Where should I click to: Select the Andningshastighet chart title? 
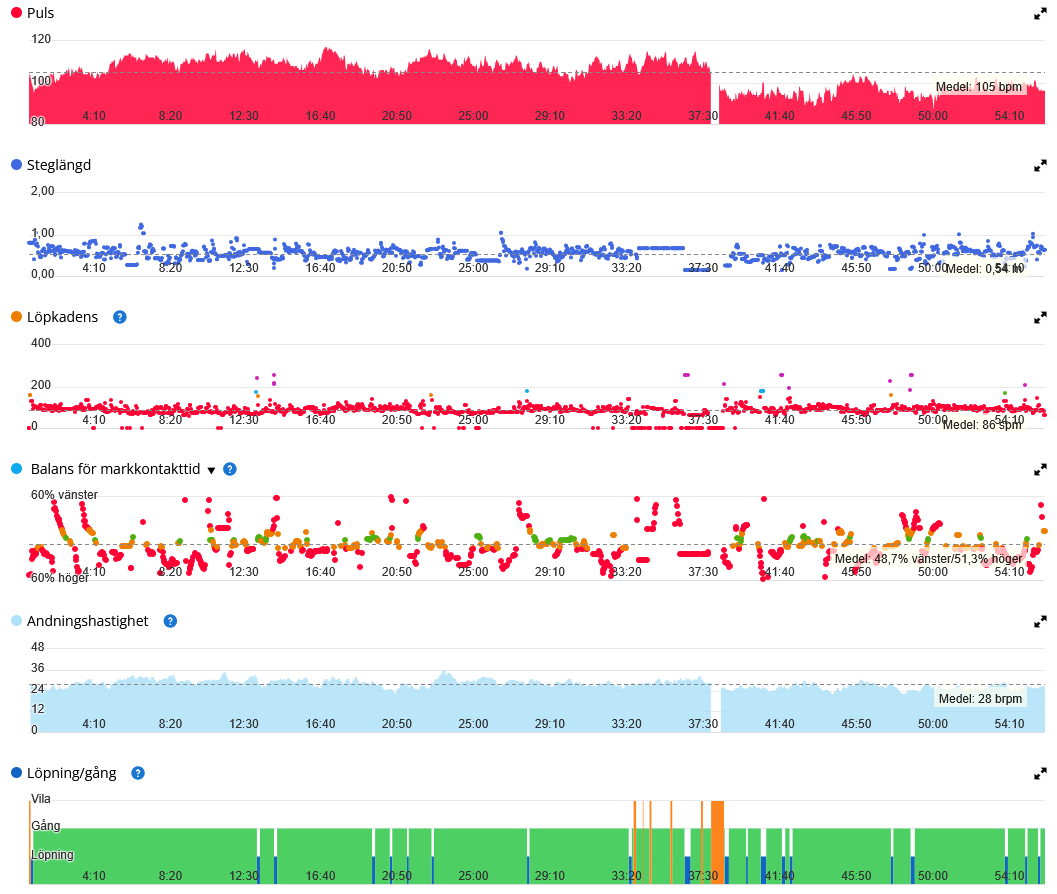pos(88,621)
